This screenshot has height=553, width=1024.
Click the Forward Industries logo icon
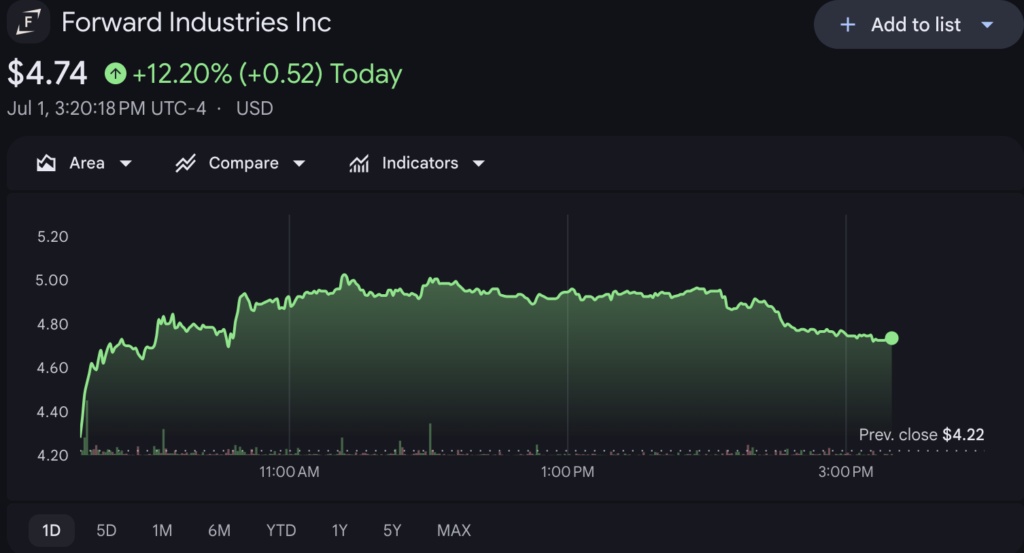28,22
